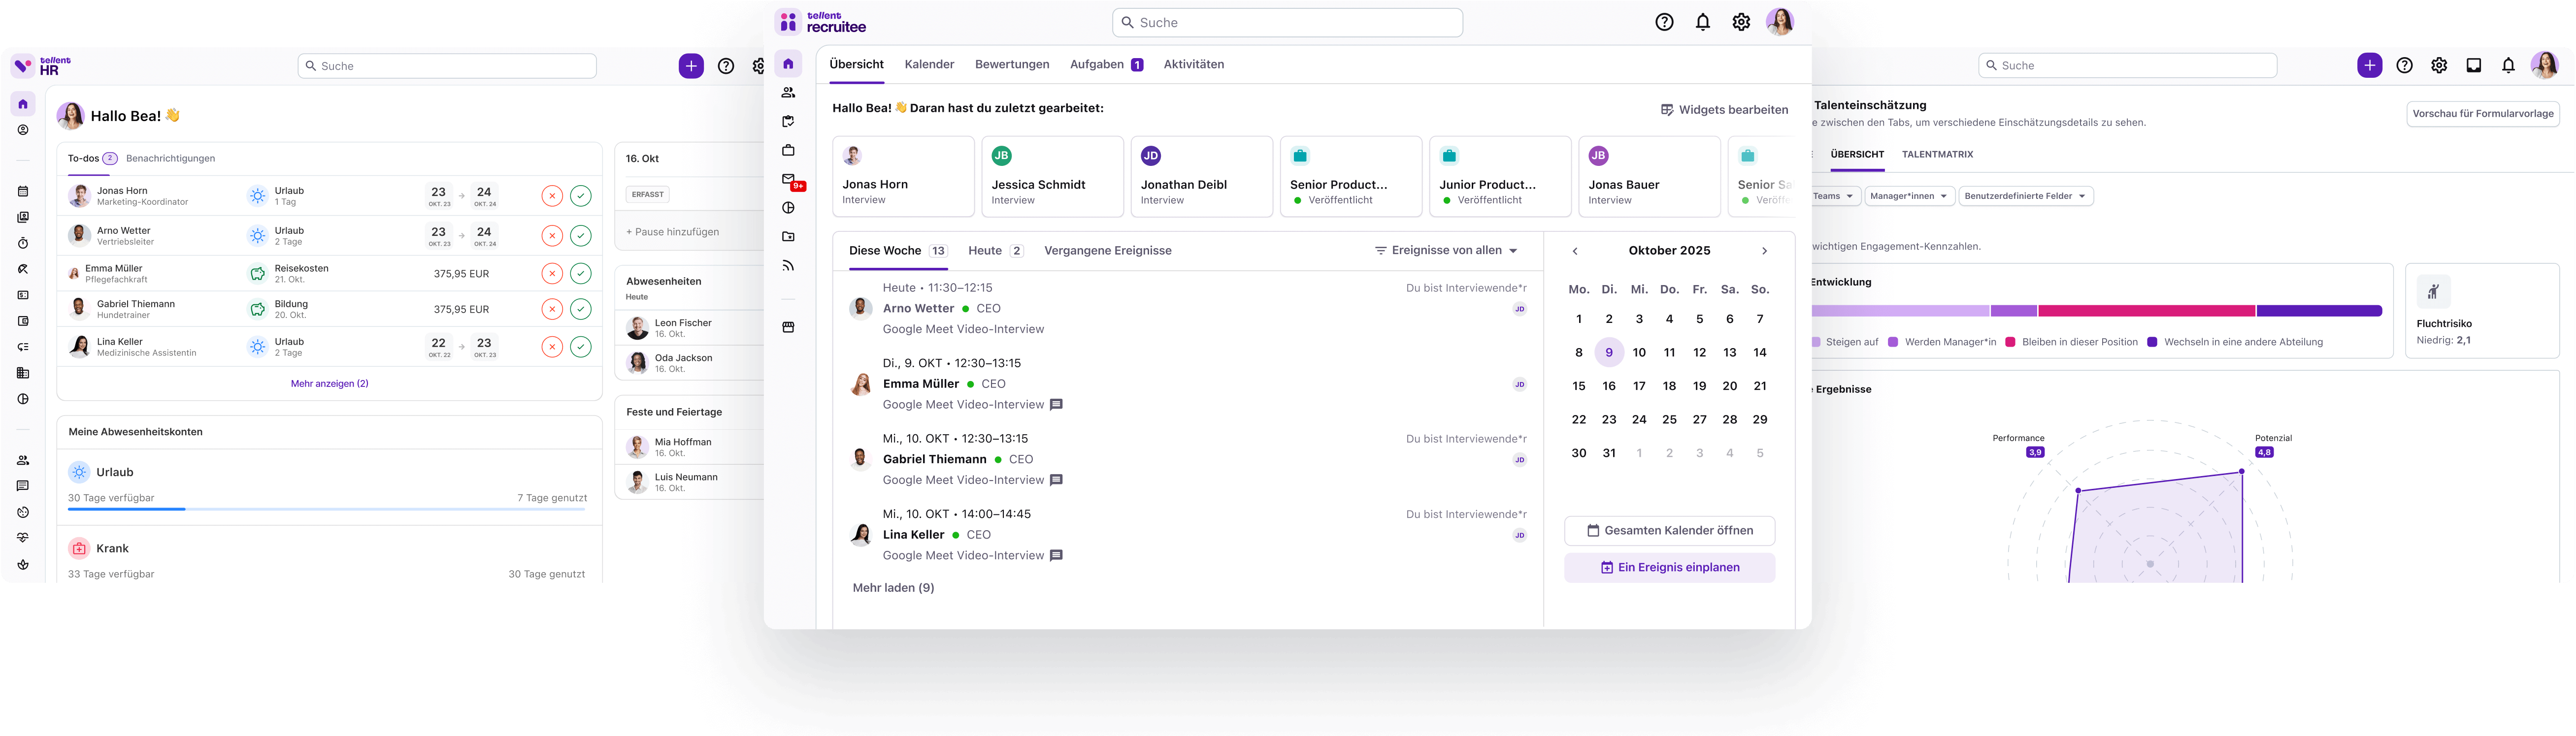Image resolution: width=2576 pixels, height=736 pixels.
Task: Click the marketplace store icon in sidebar
Action: click(x=788, y=327)
